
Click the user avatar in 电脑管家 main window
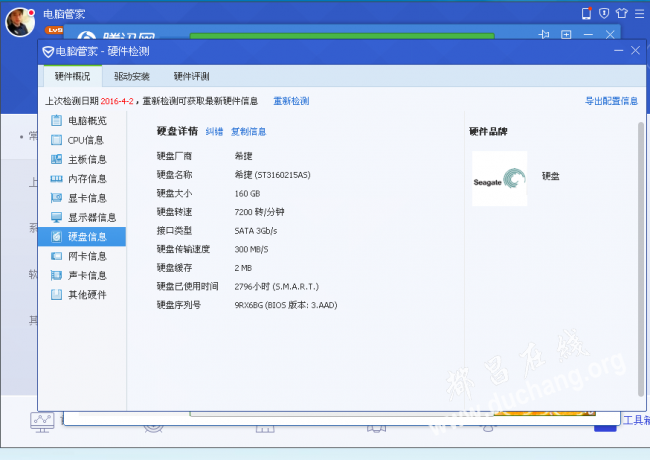tap(20, 22)
